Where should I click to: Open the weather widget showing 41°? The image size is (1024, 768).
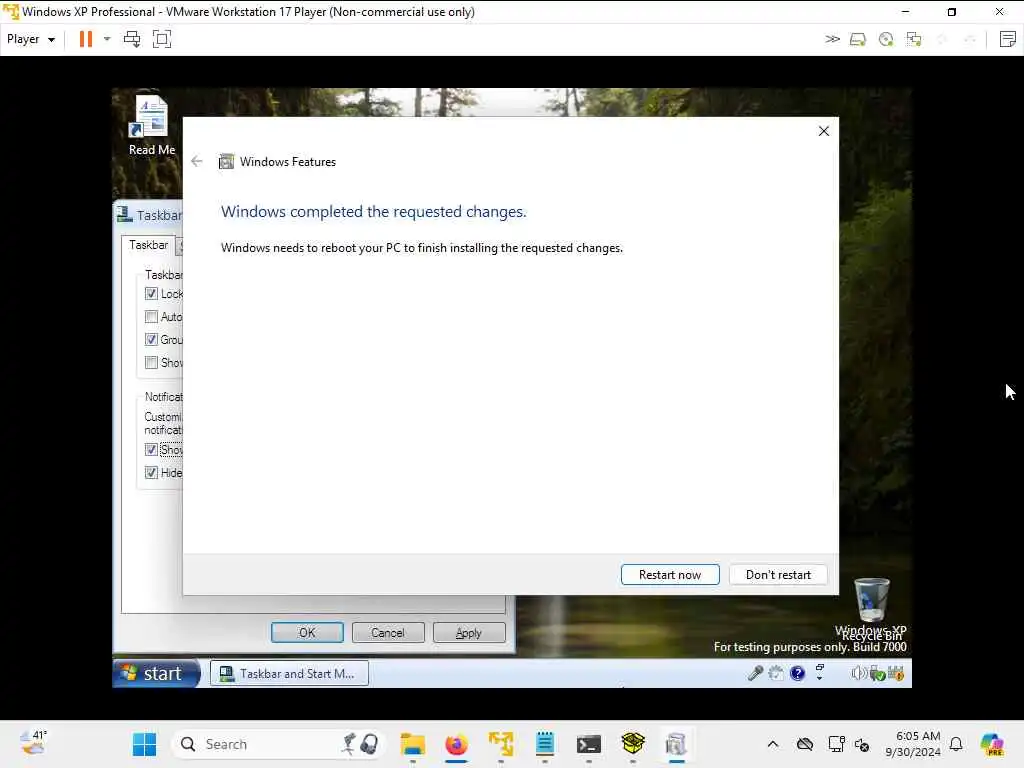[x=33, y=743]
